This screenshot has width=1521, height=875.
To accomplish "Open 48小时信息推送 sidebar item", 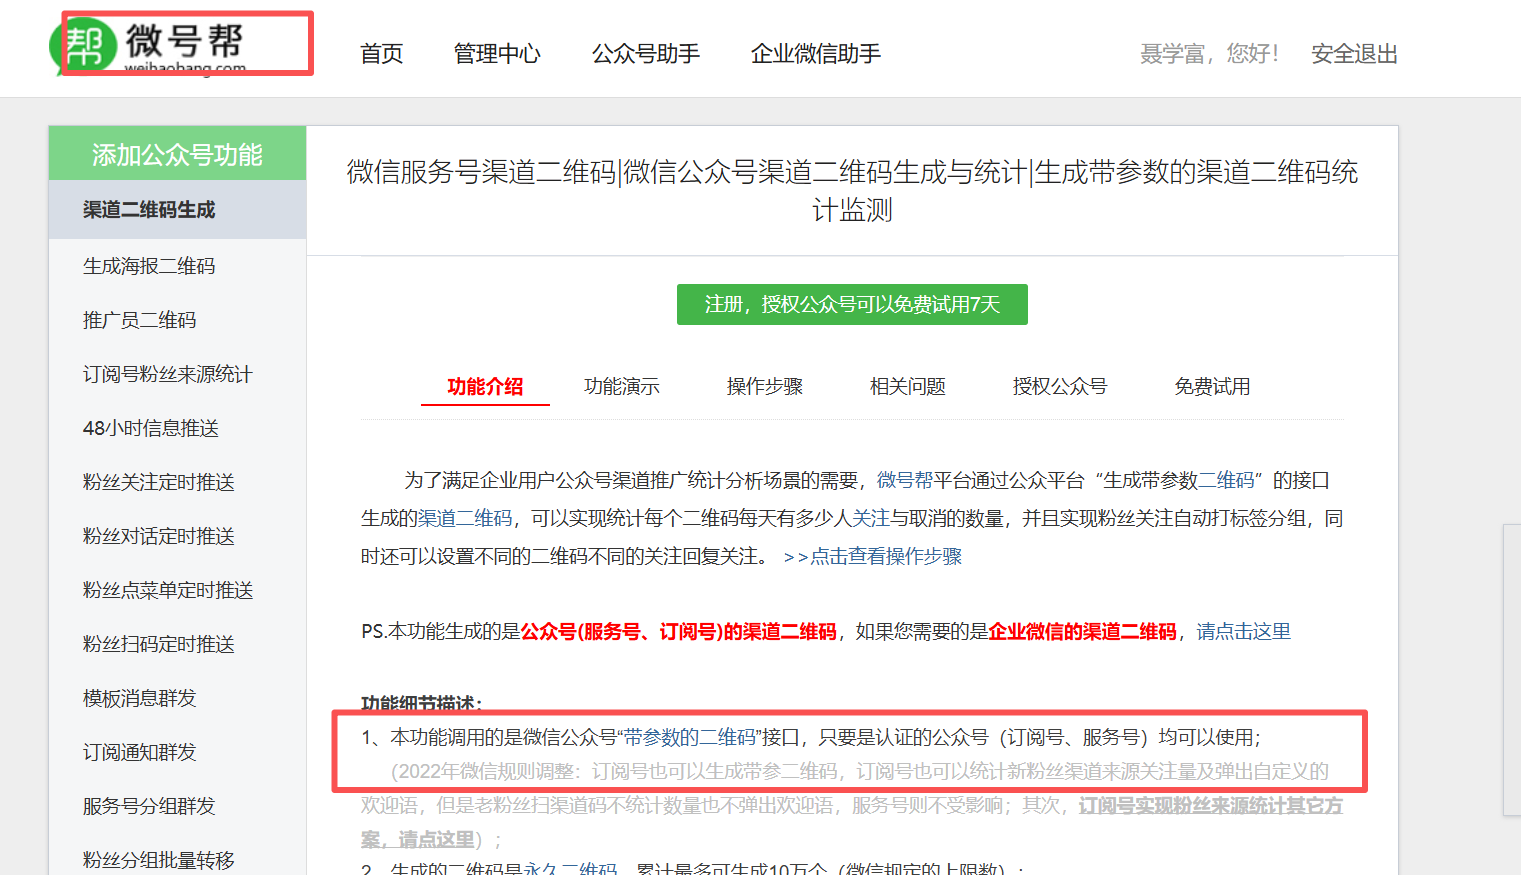I will tap(151, 428).
